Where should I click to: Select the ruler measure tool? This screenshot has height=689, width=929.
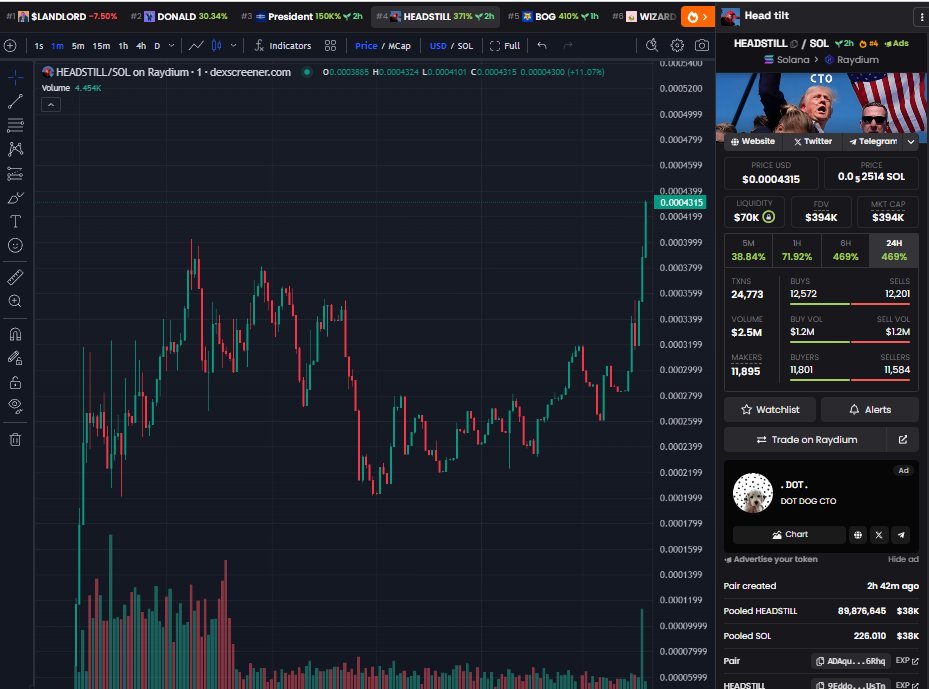point(15,277)
